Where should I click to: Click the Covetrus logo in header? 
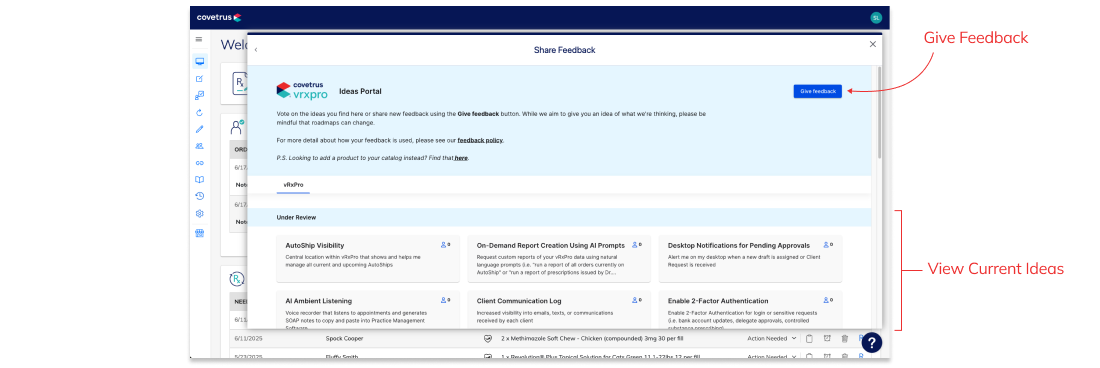pos(220,18)
